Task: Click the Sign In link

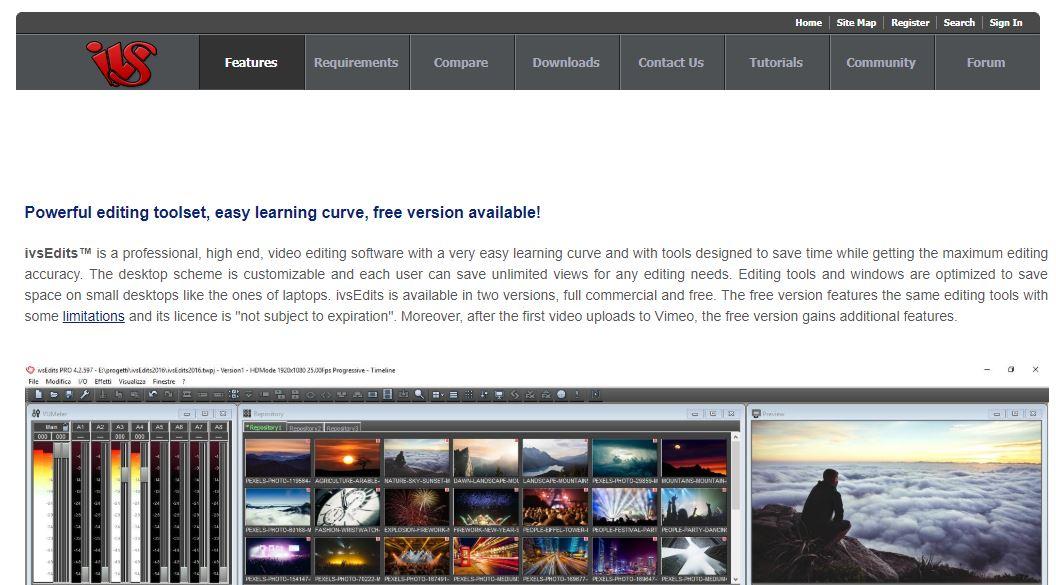Action: pyautogui.click(x=1005, y=23)
